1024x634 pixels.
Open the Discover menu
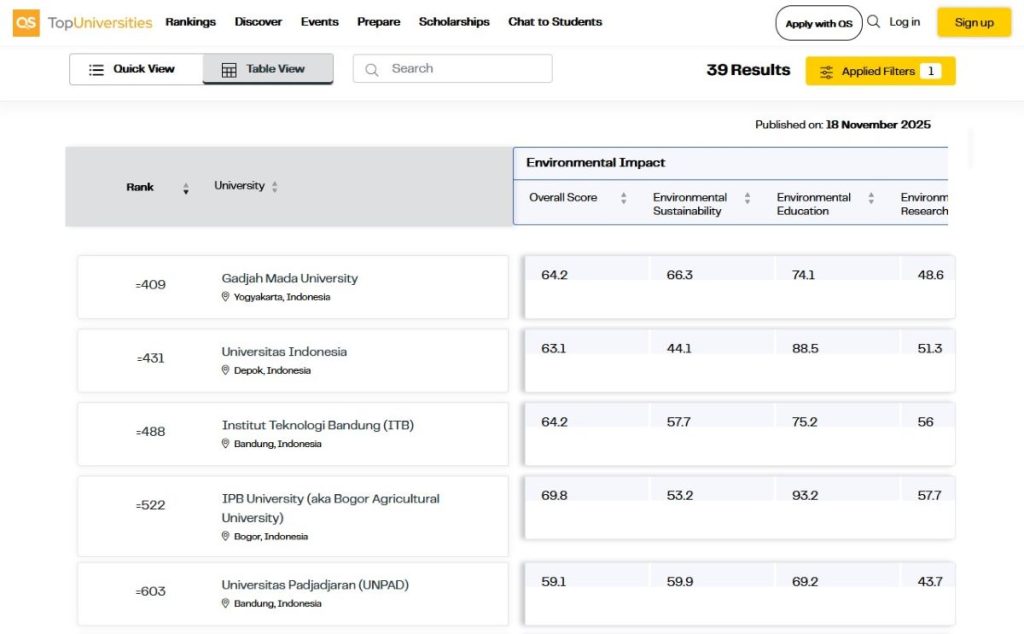pyautogui.click(x=258, y=22)
